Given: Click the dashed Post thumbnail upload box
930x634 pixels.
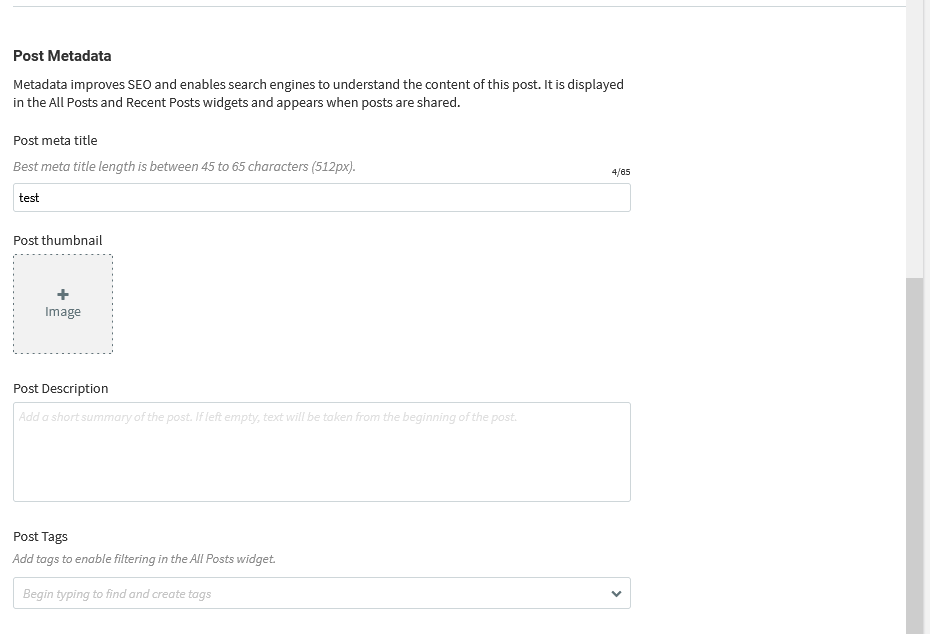Looking at the screenshot, I should tap(63, 304).
